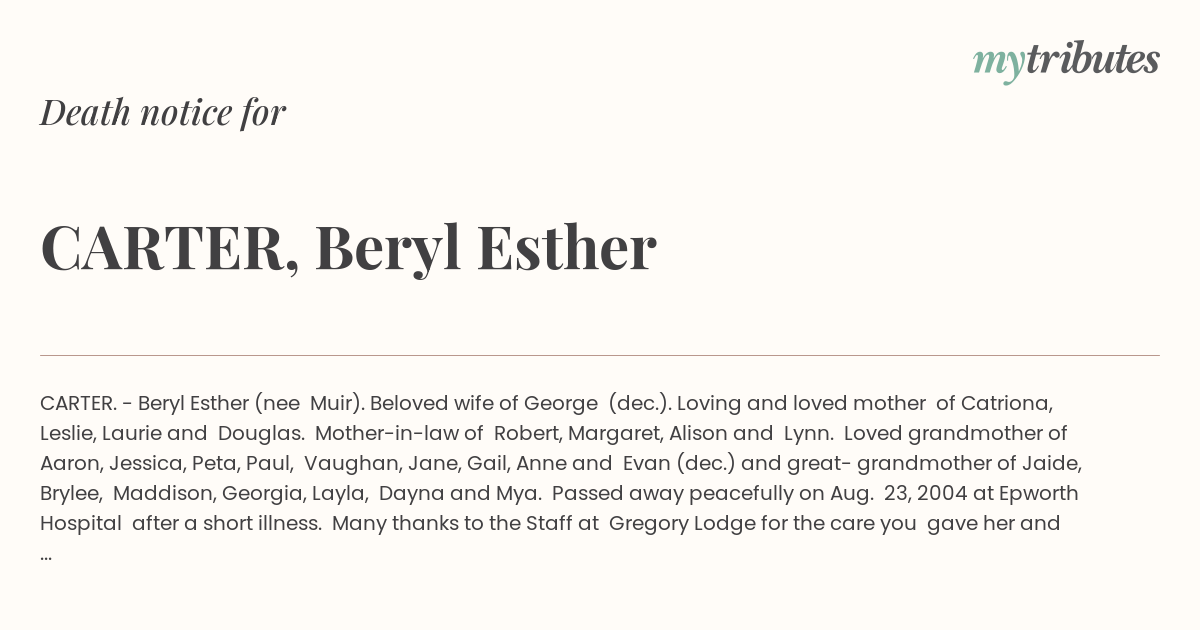Click "Loved grandmother of" phrase
Image resolution: width=1200 pixels, height=630 pixels.
[955, 433]
